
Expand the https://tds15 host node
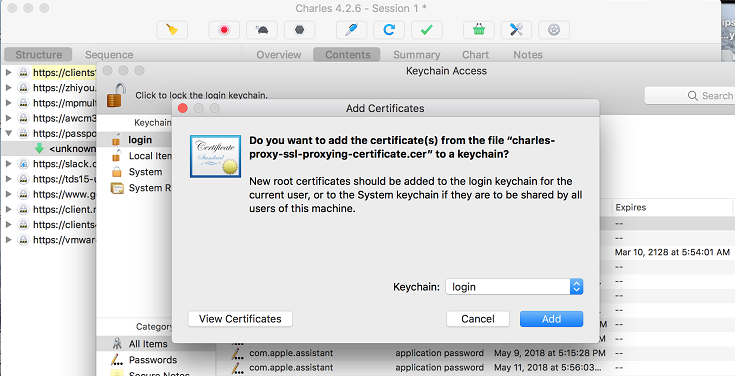tap(8, 179)
